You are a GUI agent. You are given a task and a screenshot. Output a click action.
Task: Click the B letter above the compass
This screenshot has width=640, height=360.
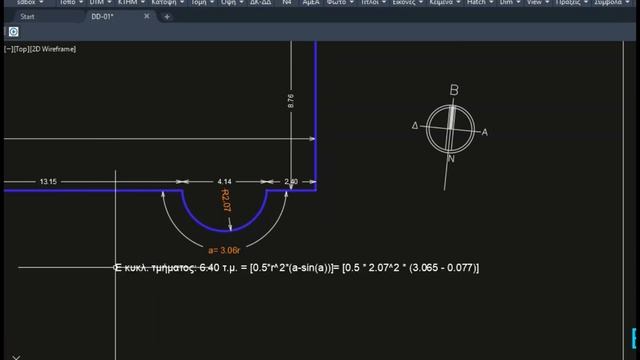(454, 90)
